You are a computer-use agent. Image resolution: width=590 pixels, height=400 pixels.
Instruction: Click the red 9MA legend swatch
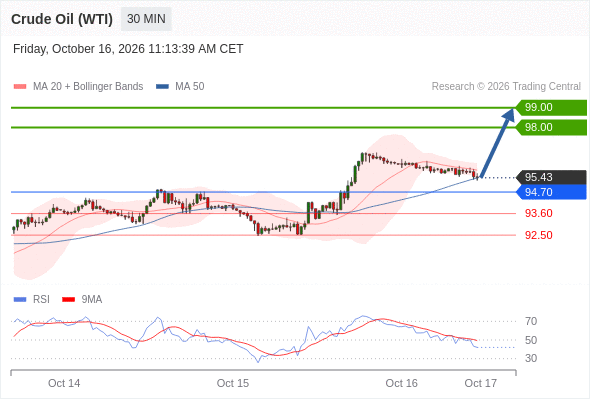[68, 300]
